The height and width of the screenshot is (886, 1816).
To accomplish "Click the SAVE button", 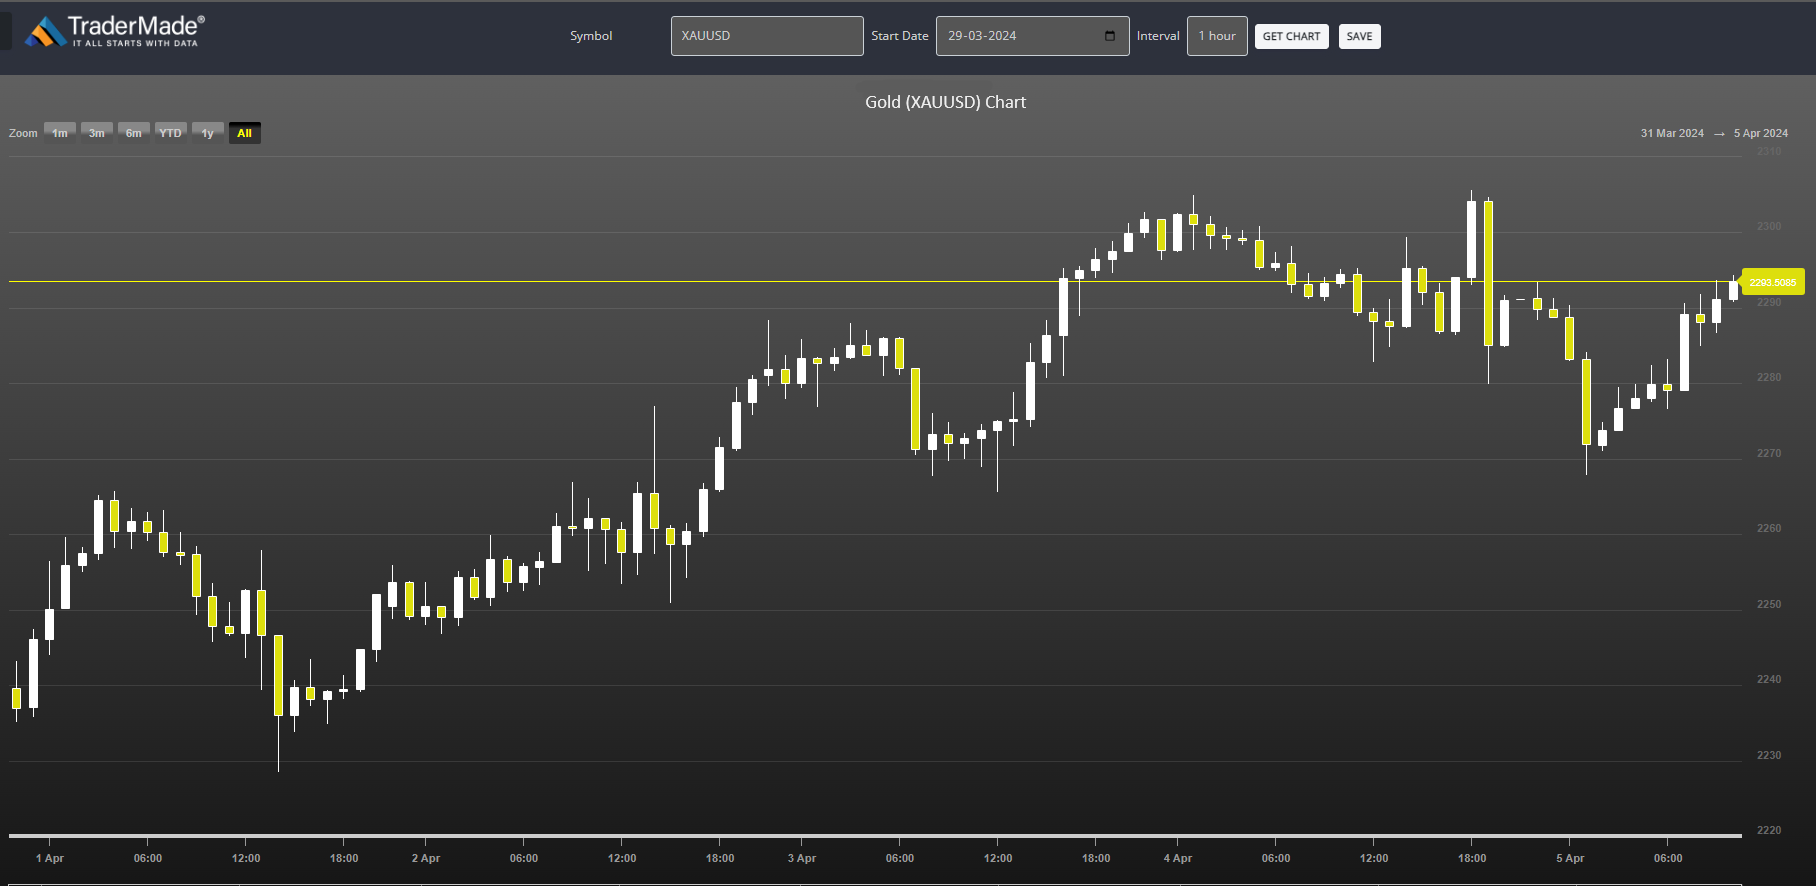I will pyautogui.click(x=1359, y=37).
